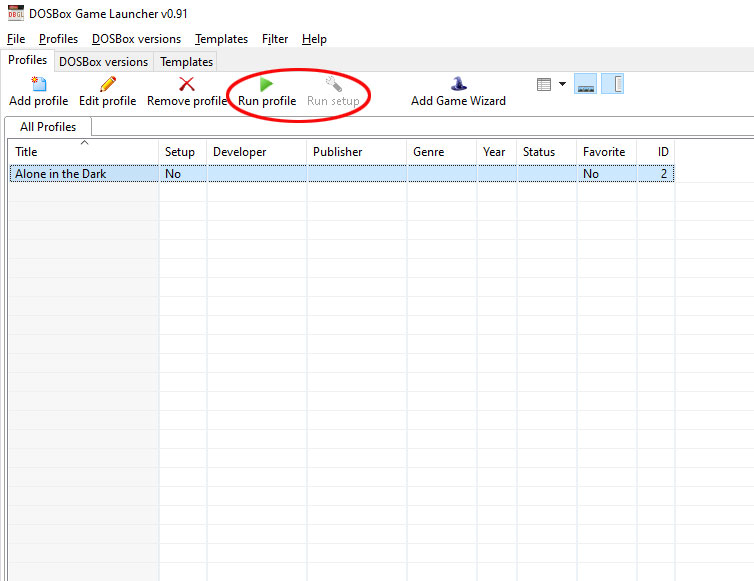The image size is (754, 581).
Task: Sort by the Setup column header
Action: click(x=183, y=152)
